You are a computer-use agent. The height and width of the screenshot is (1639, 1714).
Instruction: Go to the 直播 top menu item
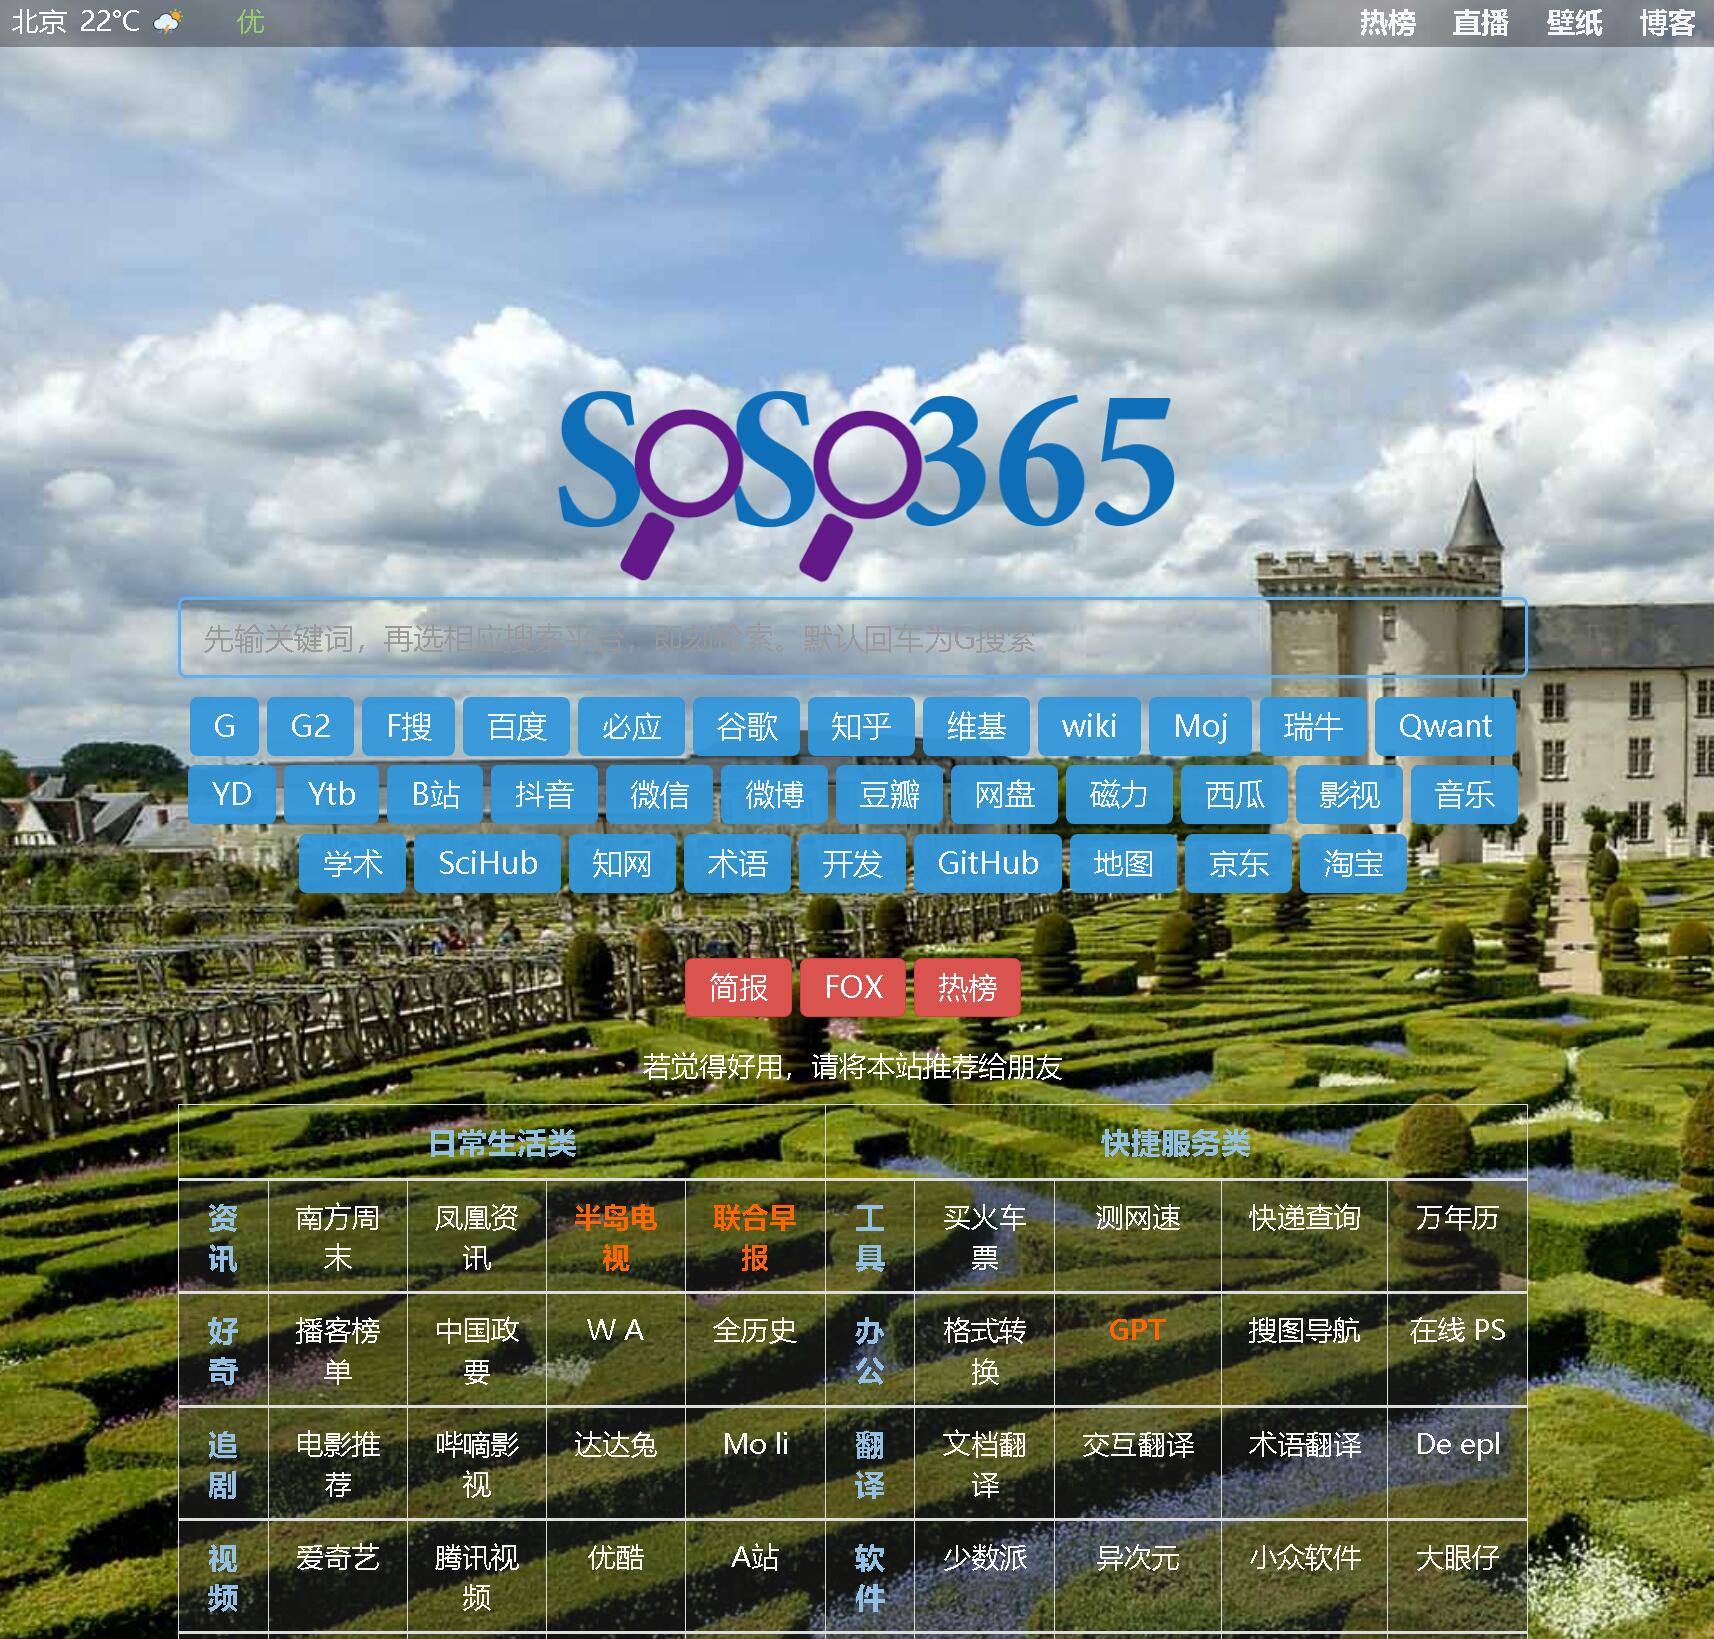click(1480, 23)
